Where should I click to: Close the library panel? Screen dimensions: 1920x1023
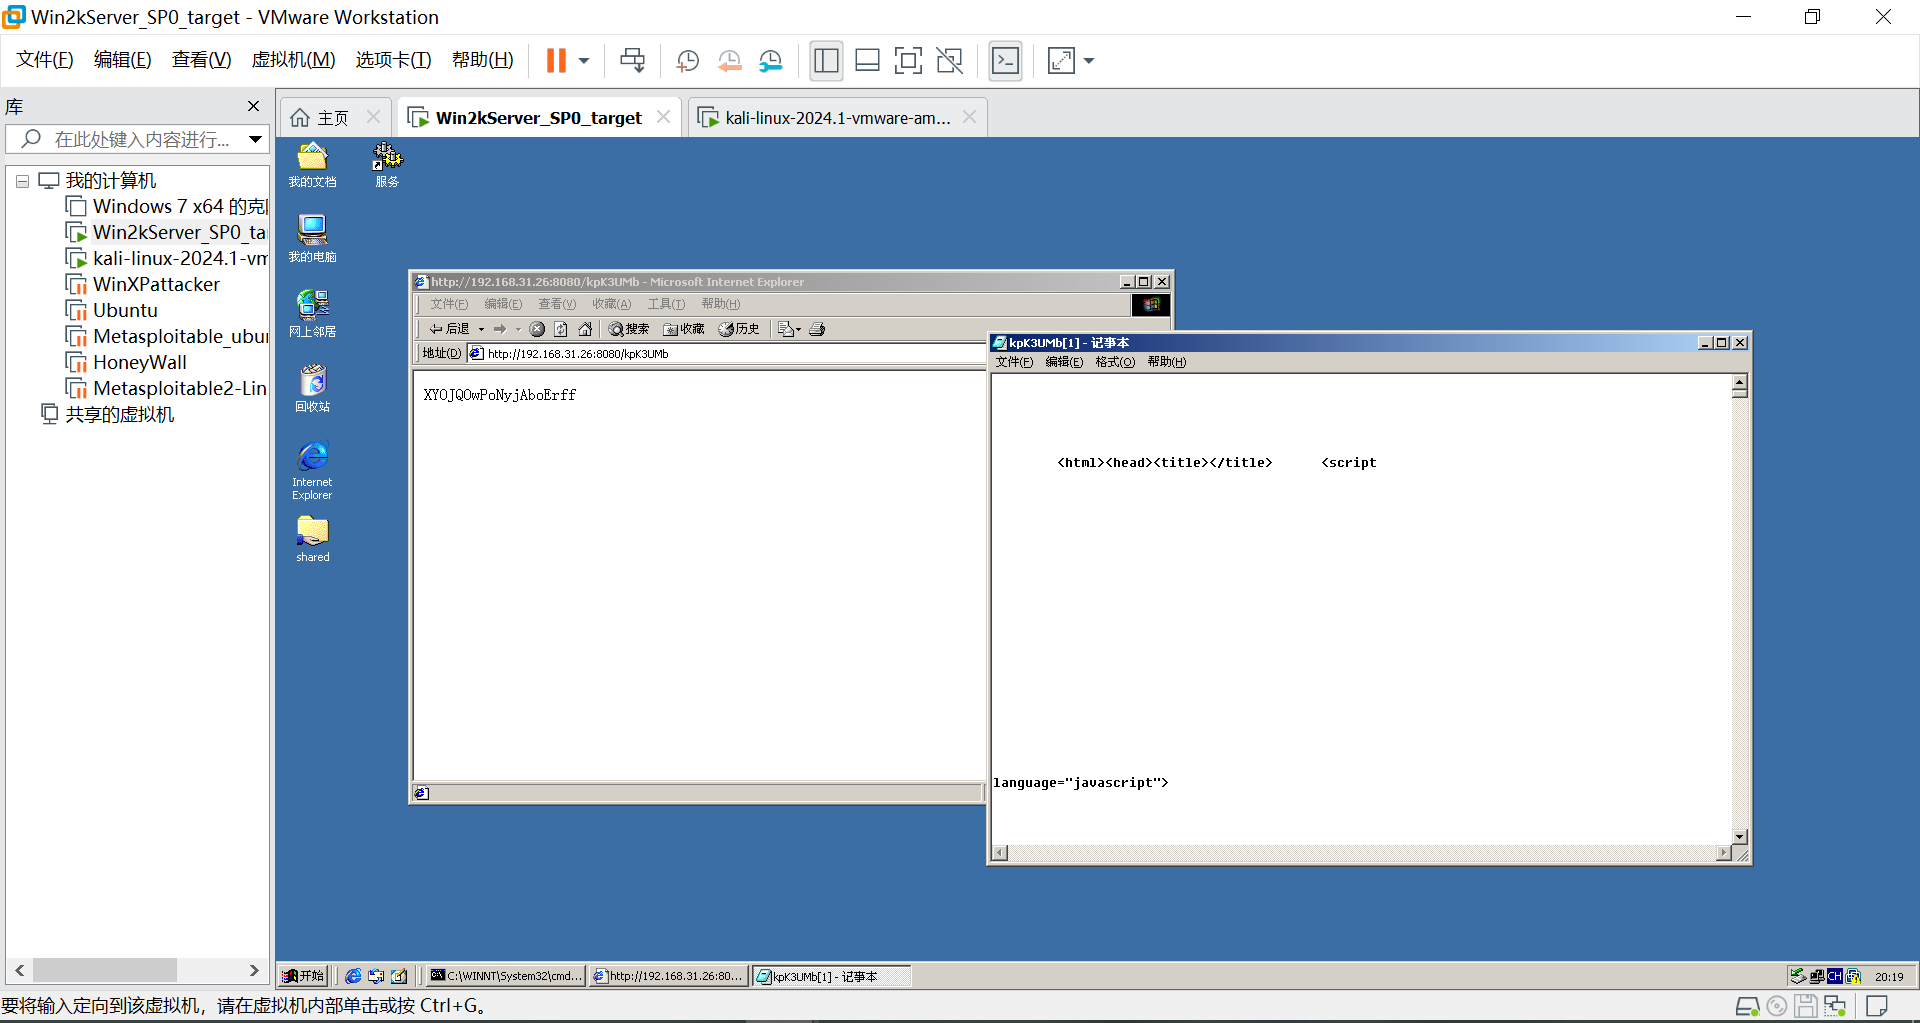[x=253, y=106]
